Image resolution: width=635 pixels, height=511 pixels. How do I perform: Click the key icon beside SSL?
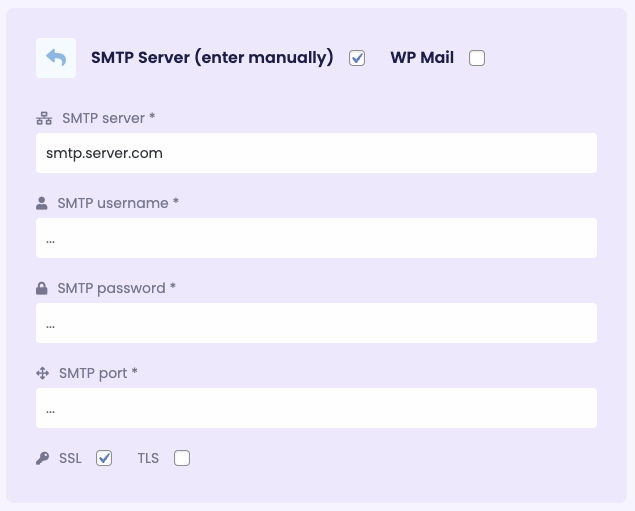click(43, 458)
